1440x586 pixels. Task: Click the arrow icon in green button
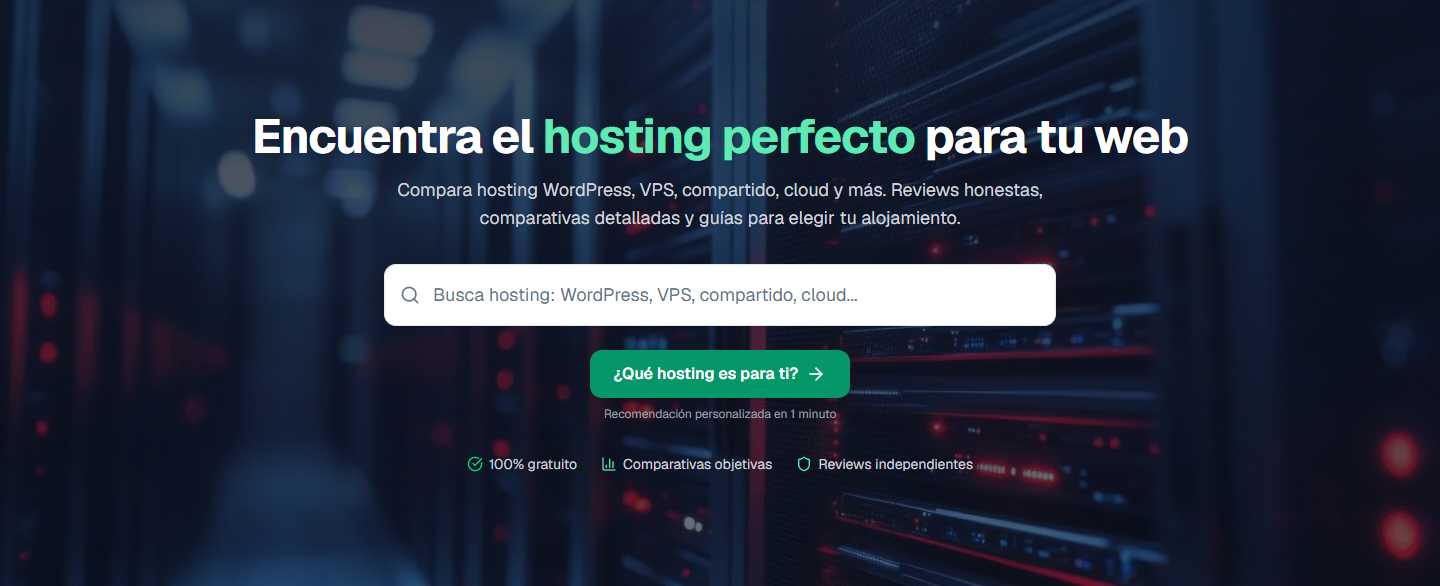tap(816, 374)
